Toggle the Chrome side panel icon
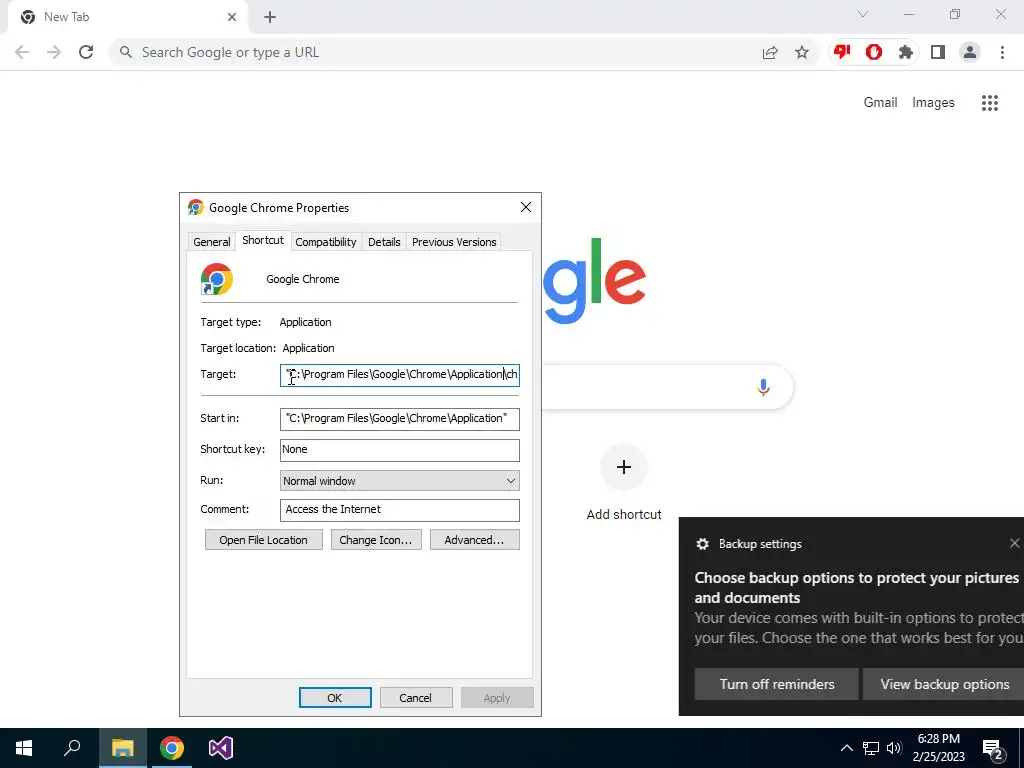 click(x=938, y=52)
